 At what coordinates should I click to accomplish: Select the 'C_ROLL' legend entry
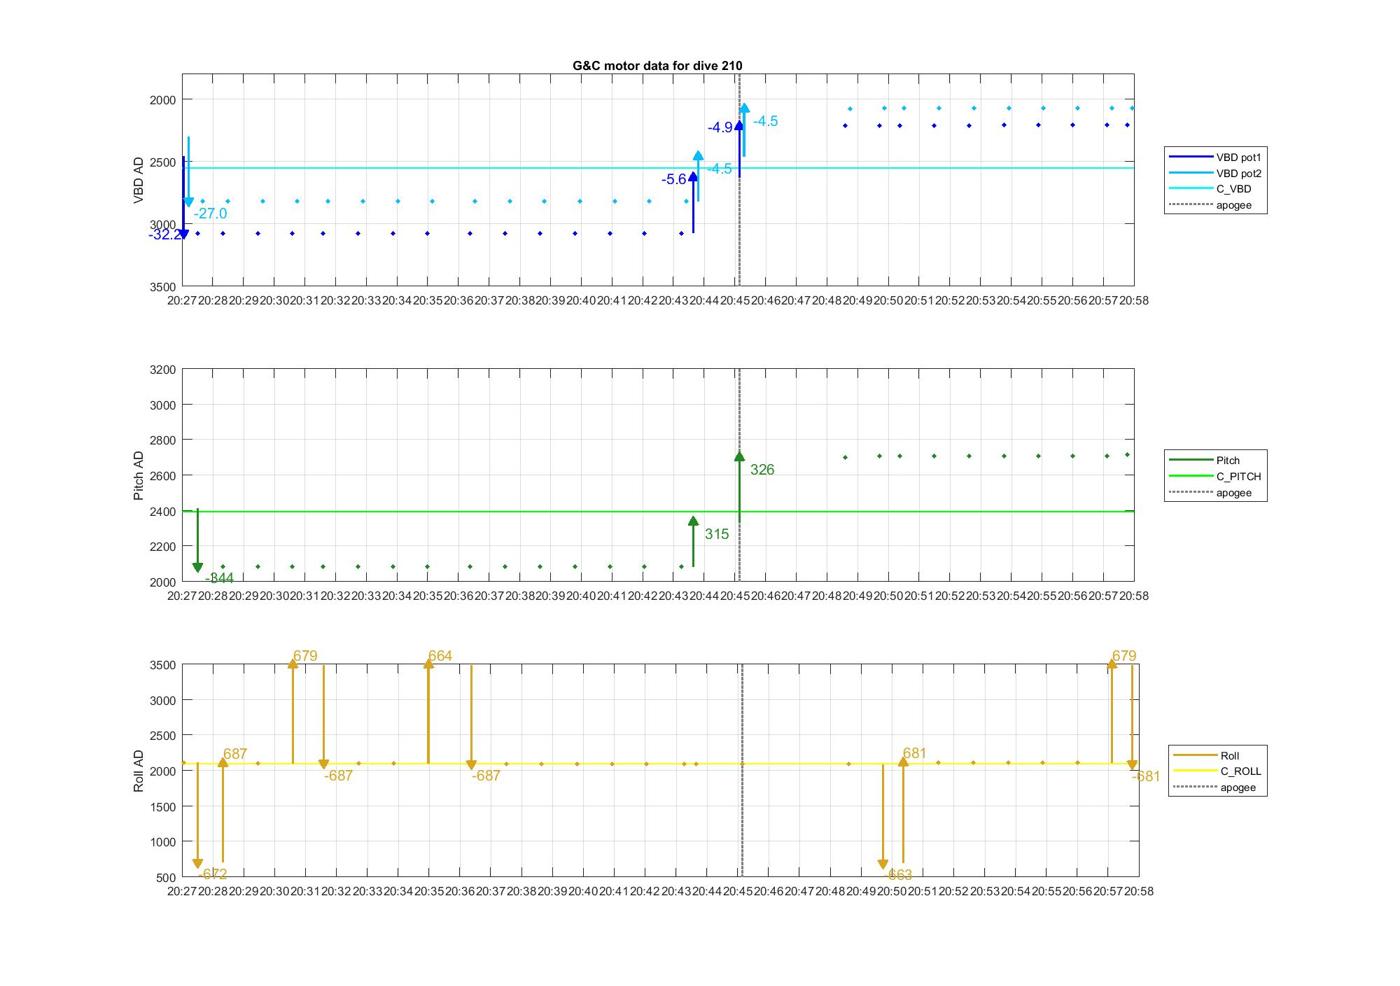point(1218,771)
